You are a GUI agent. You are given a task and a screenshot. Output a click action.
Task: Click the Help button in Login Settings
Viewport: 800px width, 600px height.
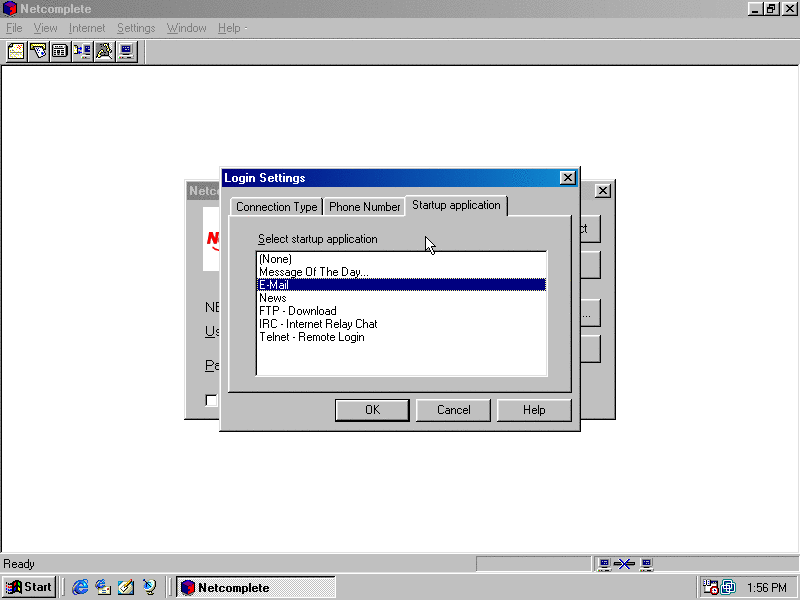coord(534,410)
